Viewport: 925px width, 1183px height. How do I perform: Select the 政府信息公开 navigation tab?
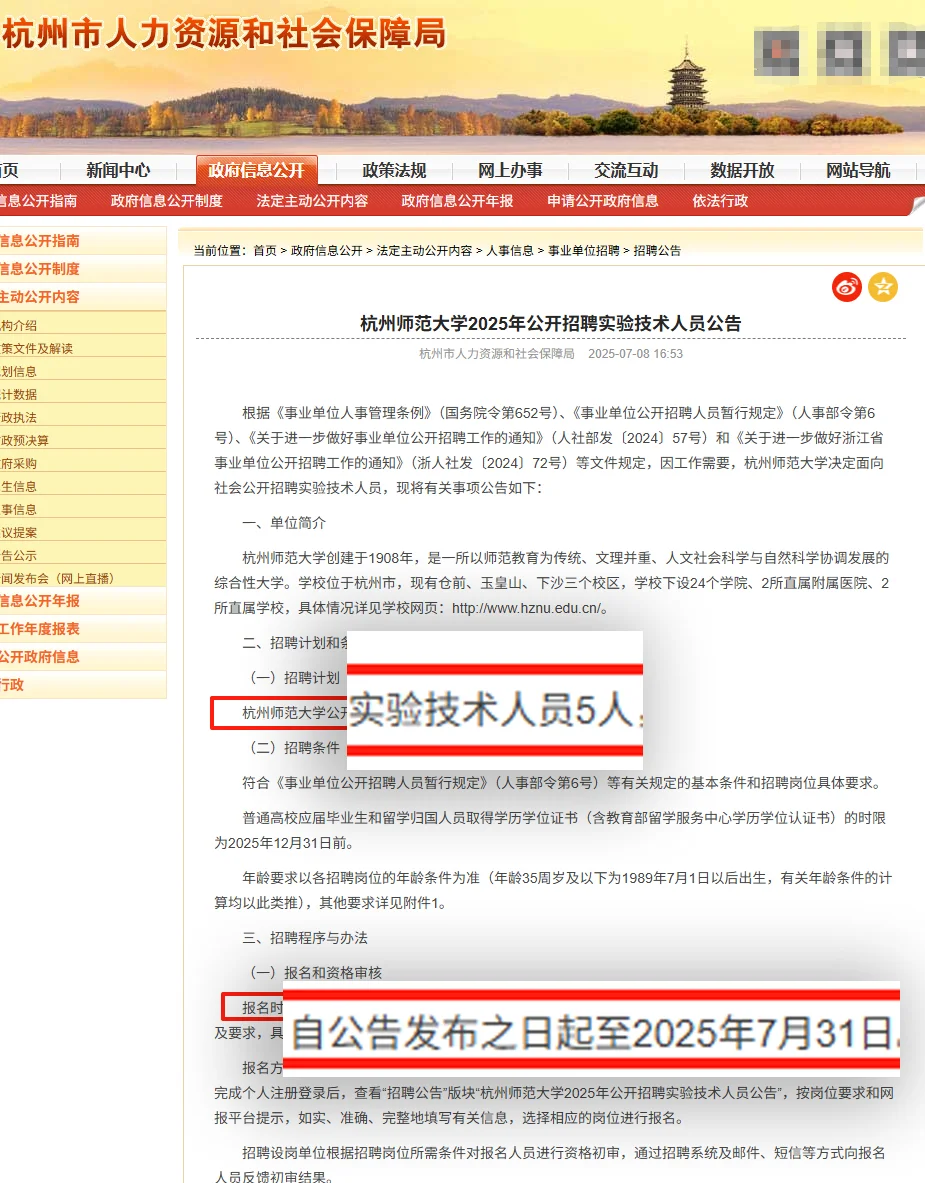click(257, 171)
